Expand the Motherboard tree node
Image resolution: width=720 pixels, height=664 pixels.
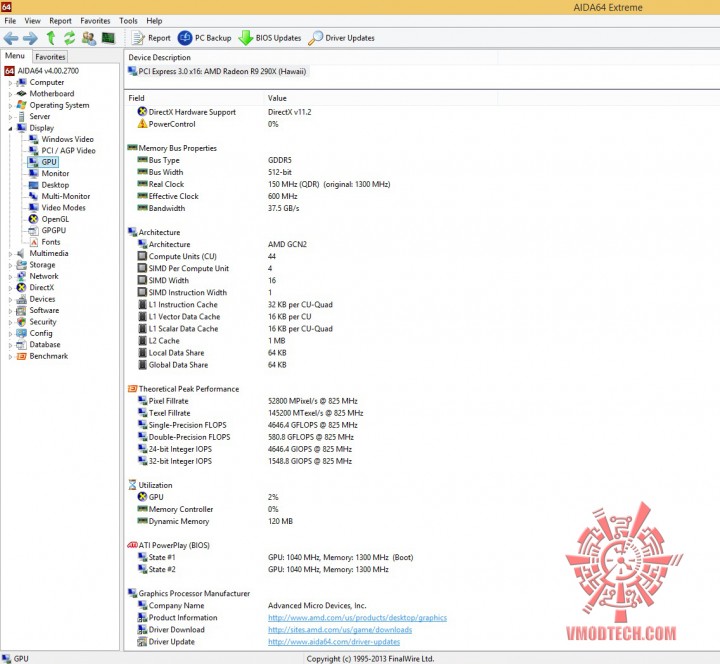10,94
